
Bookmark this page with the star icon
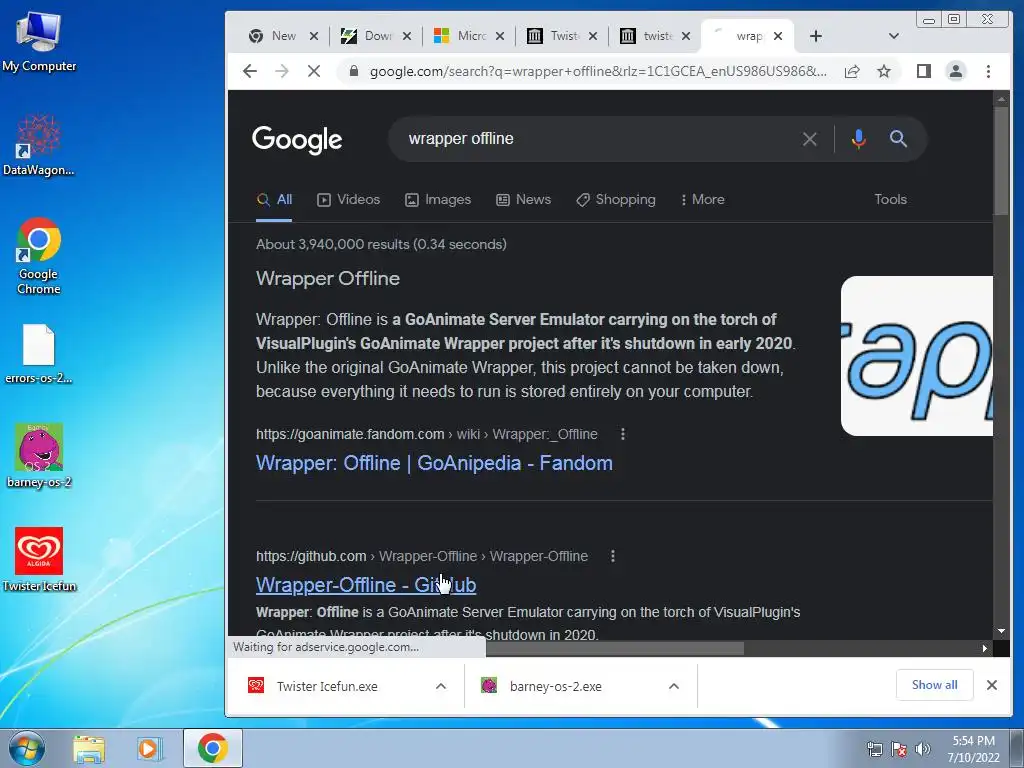pos(884,71)
